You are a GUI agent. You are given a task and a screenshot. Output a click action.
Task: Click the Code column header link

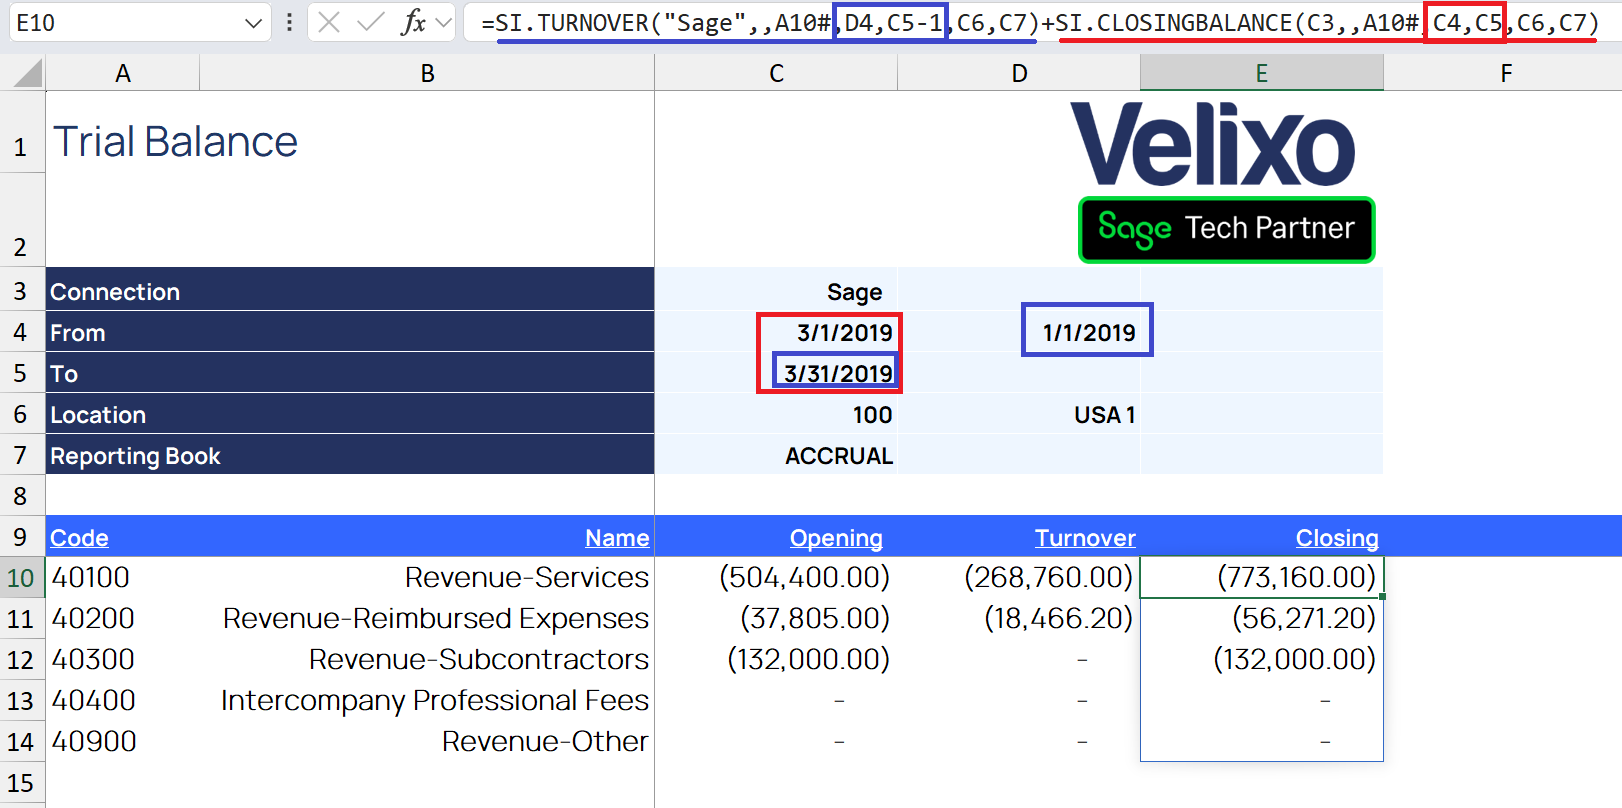pos(79,538)
